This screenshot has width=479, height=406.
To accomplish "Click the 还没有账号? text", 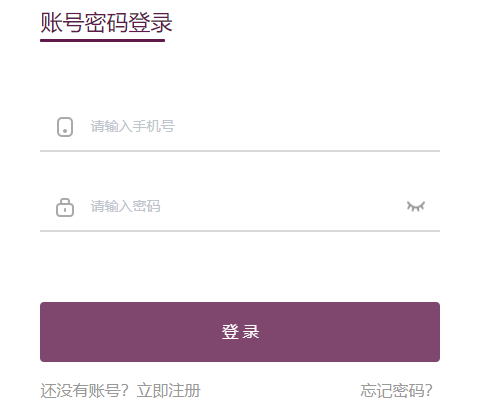I will [x=85, y=390].
